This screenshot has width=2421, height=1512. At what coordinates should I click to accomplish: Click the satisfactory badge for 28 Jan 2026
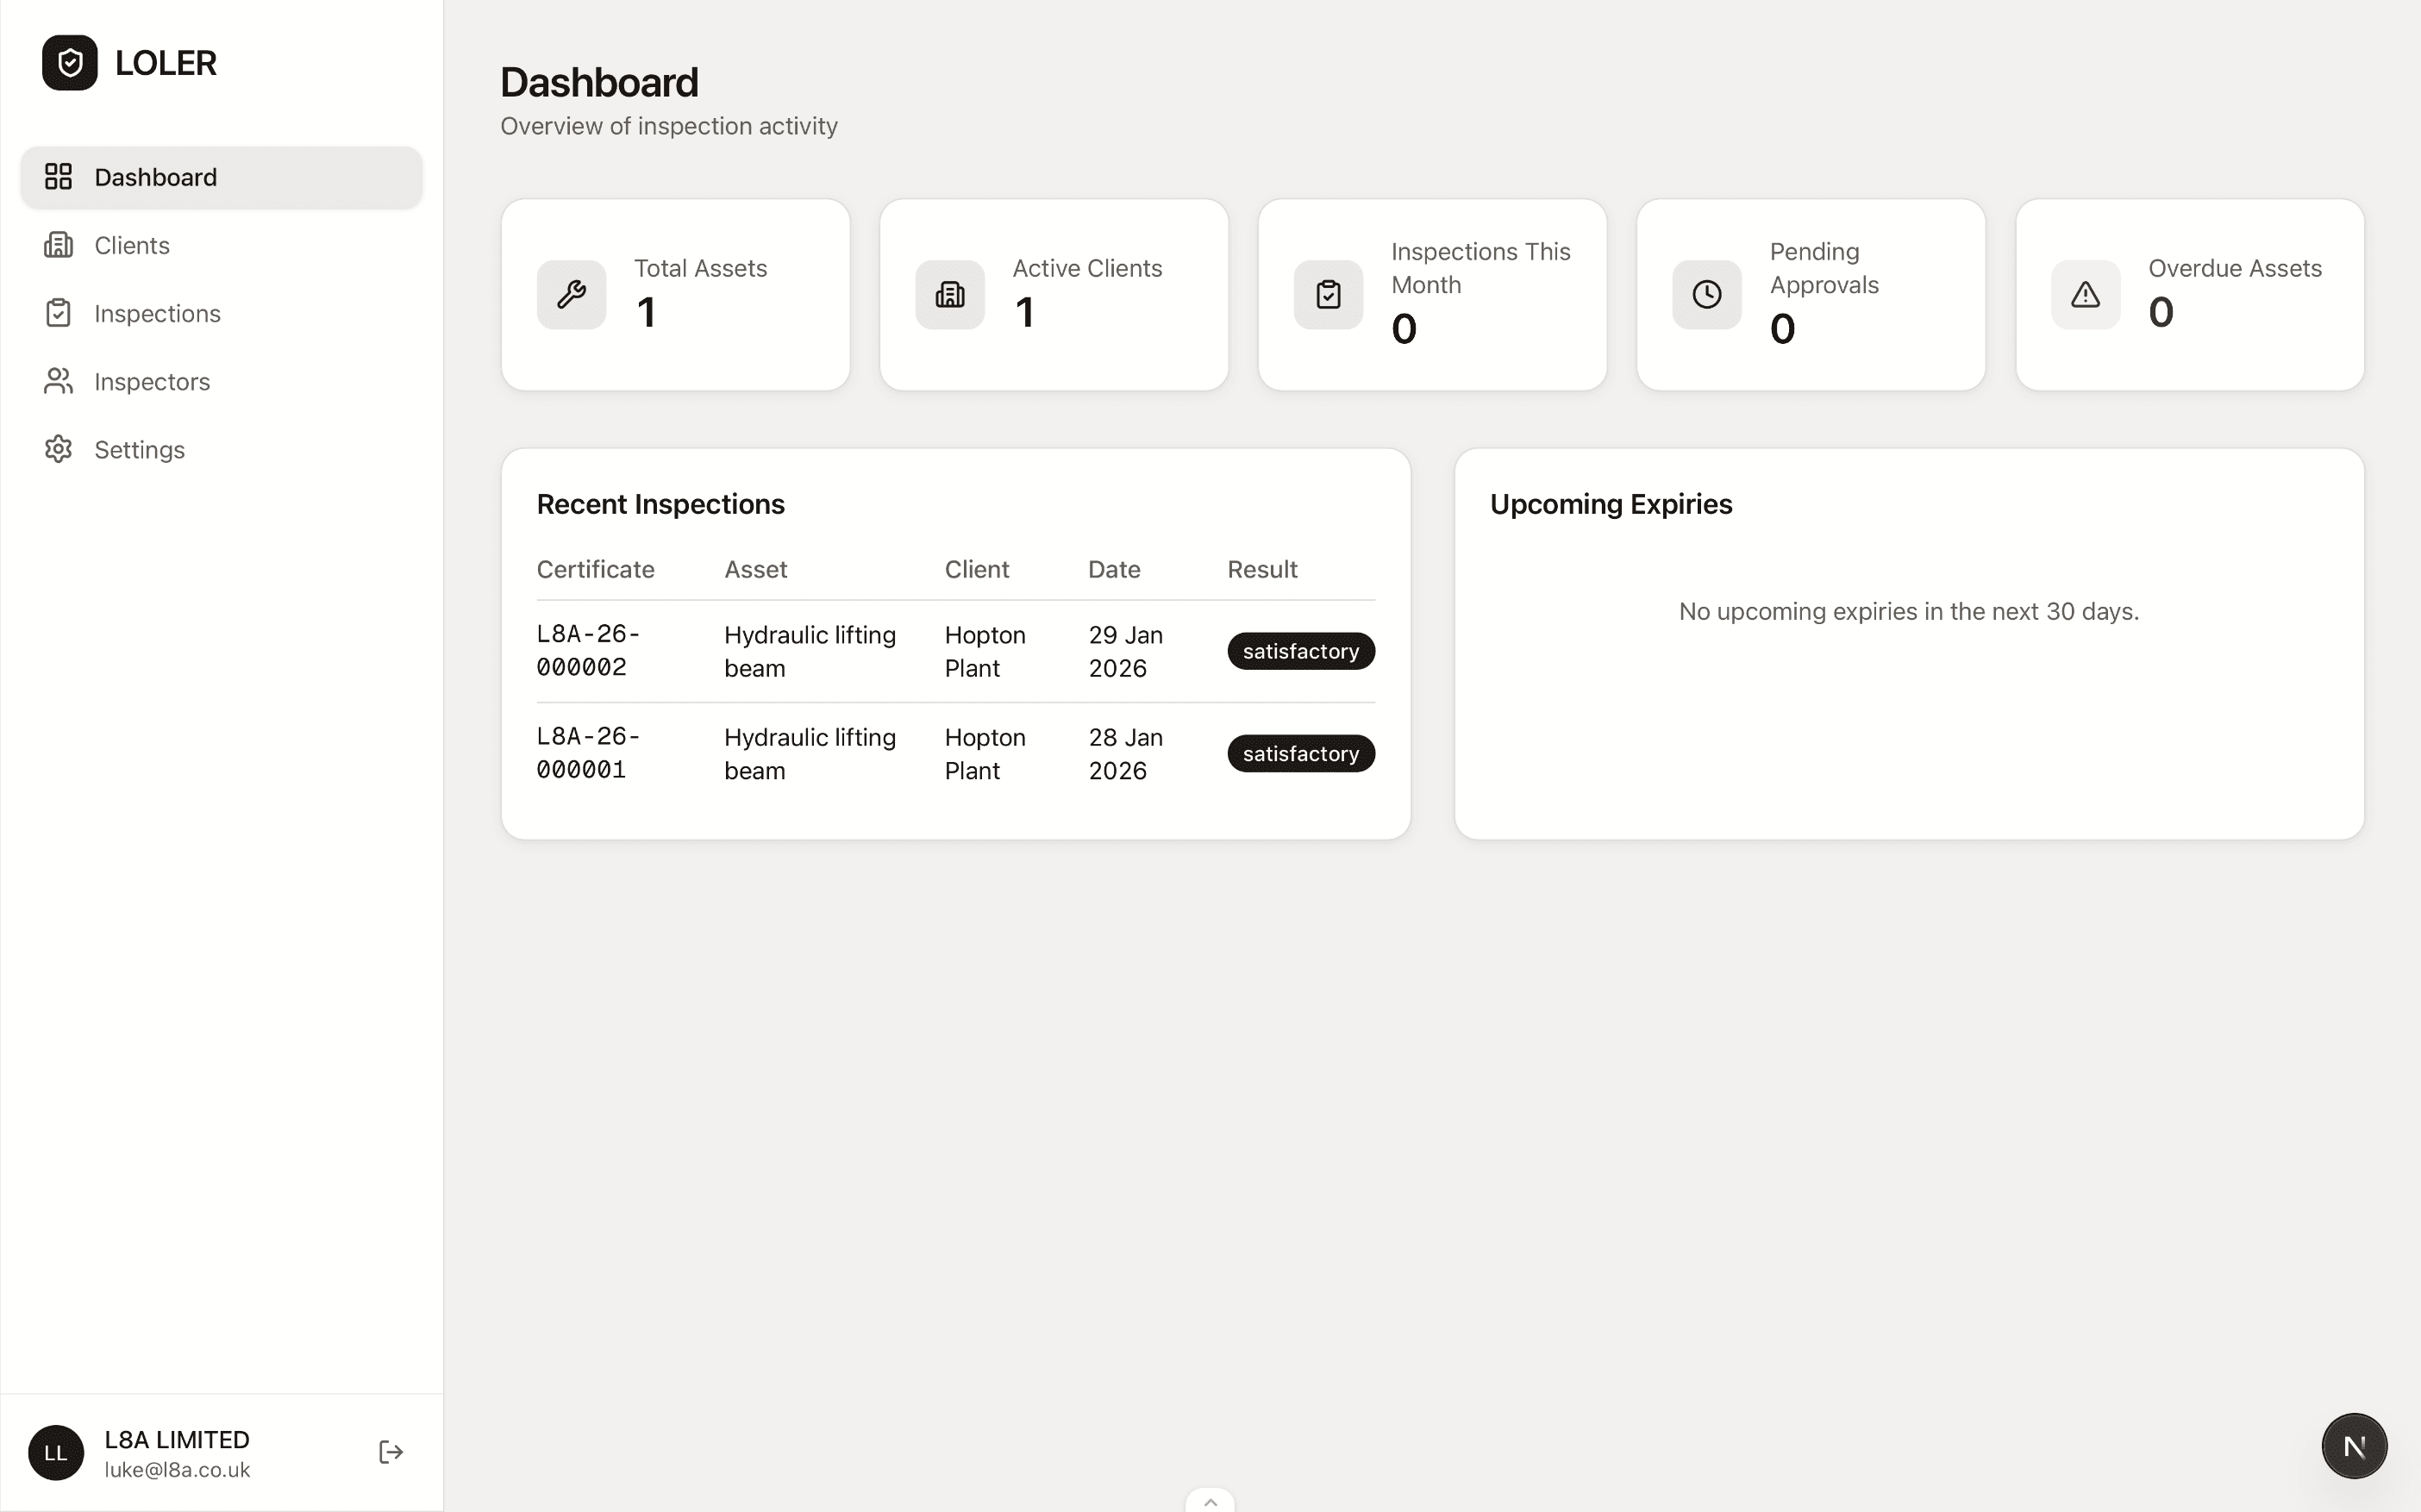tap(1300, 754)
